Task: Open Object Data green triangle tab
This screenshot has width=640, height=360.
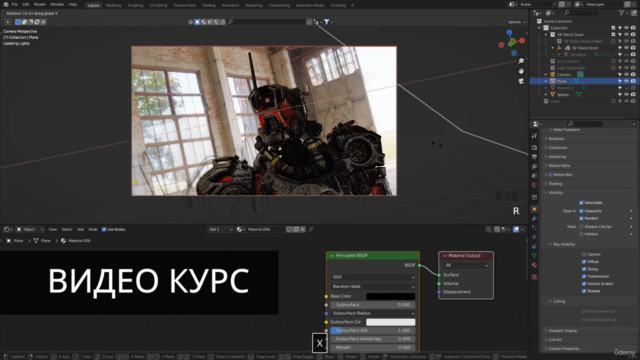Action: 534,256
